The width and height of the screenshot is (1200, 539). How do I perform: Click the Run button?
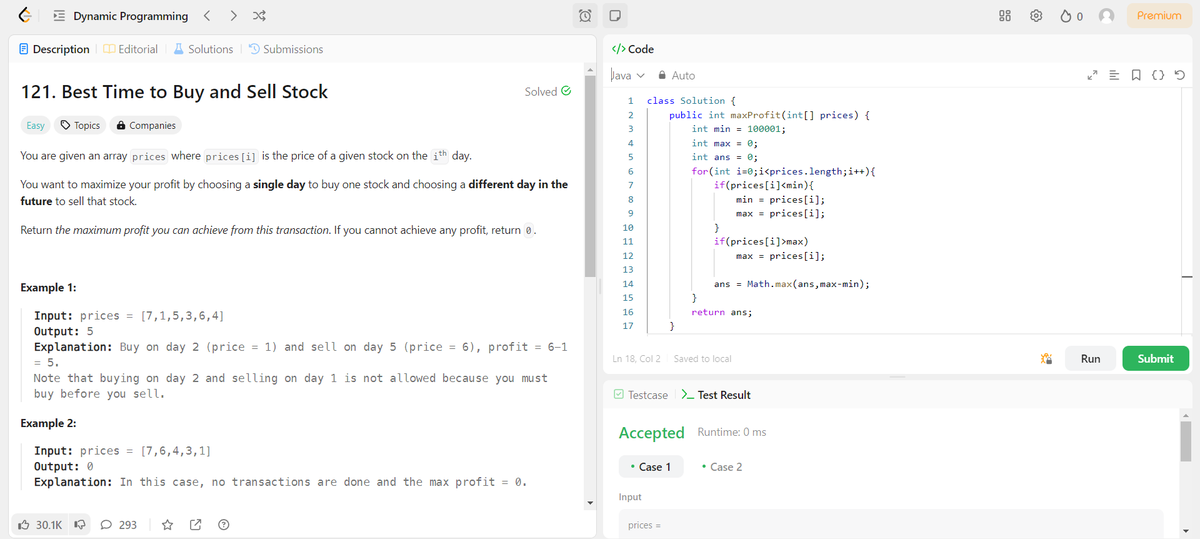click(1090, 359)
